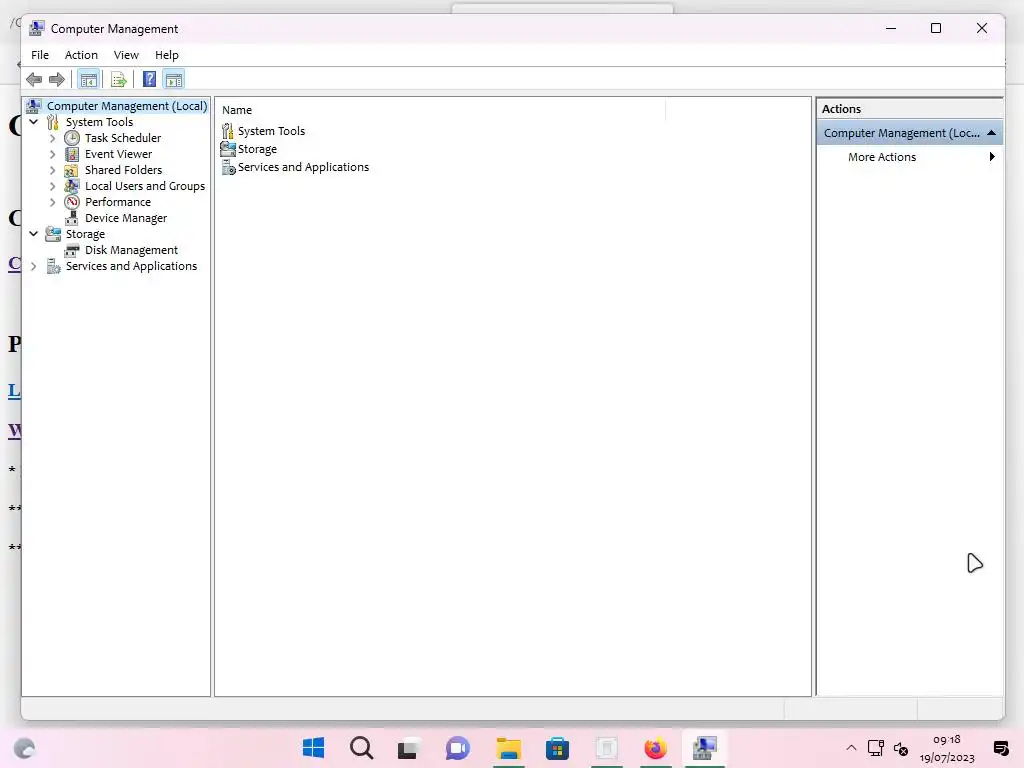Open the File menu

(40, 55)
